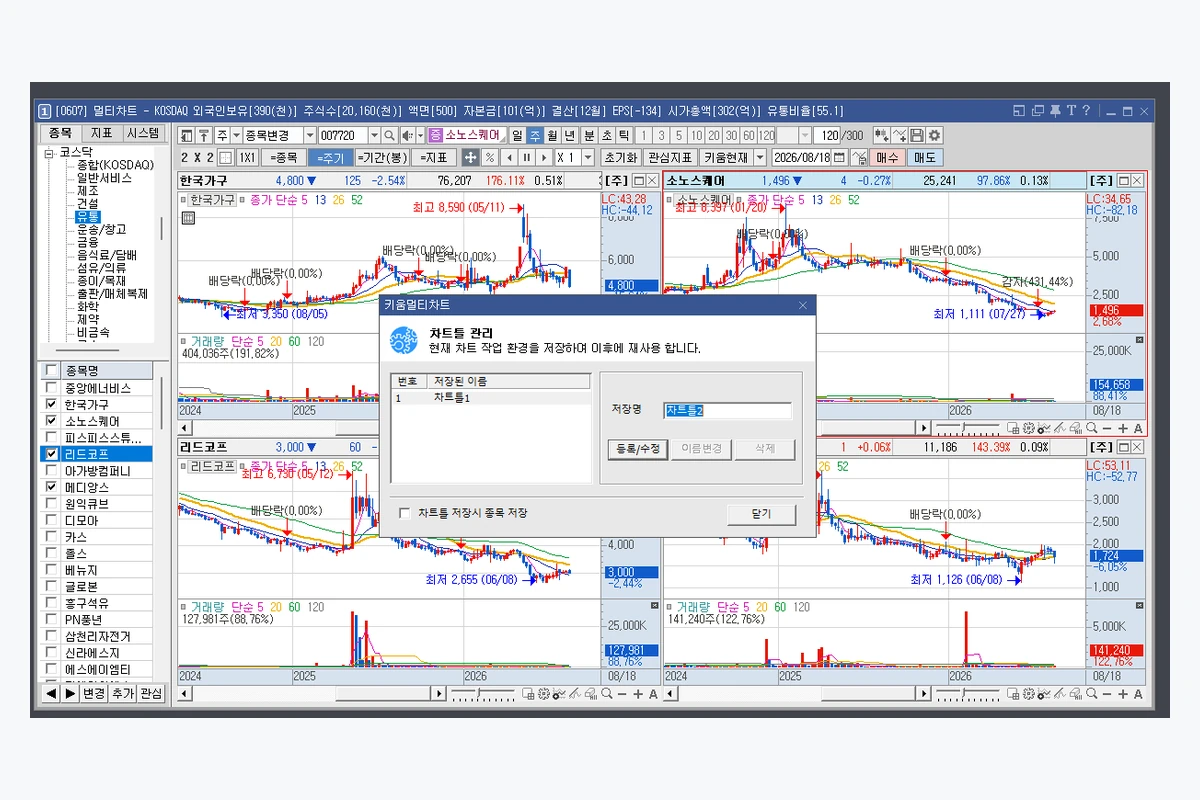Open the dropdown arrow beside the speaker icon
This screenshot has width=1200, height=800.
(x=420, y=135)
